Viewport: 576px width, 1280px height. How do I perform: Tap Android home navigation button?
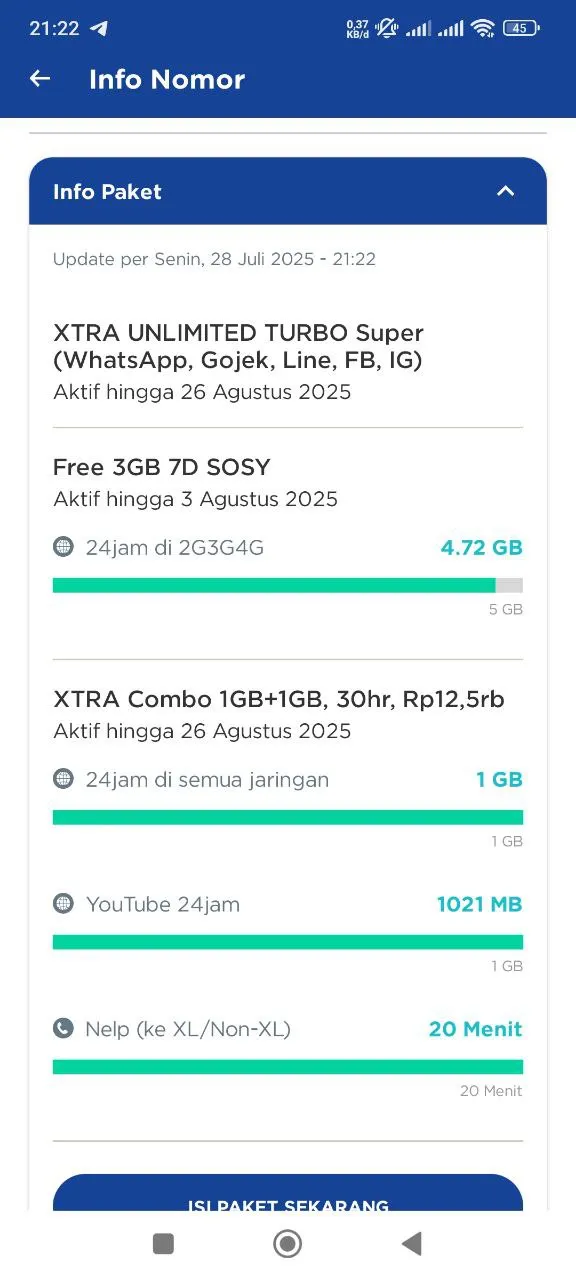coord(288,1243)
